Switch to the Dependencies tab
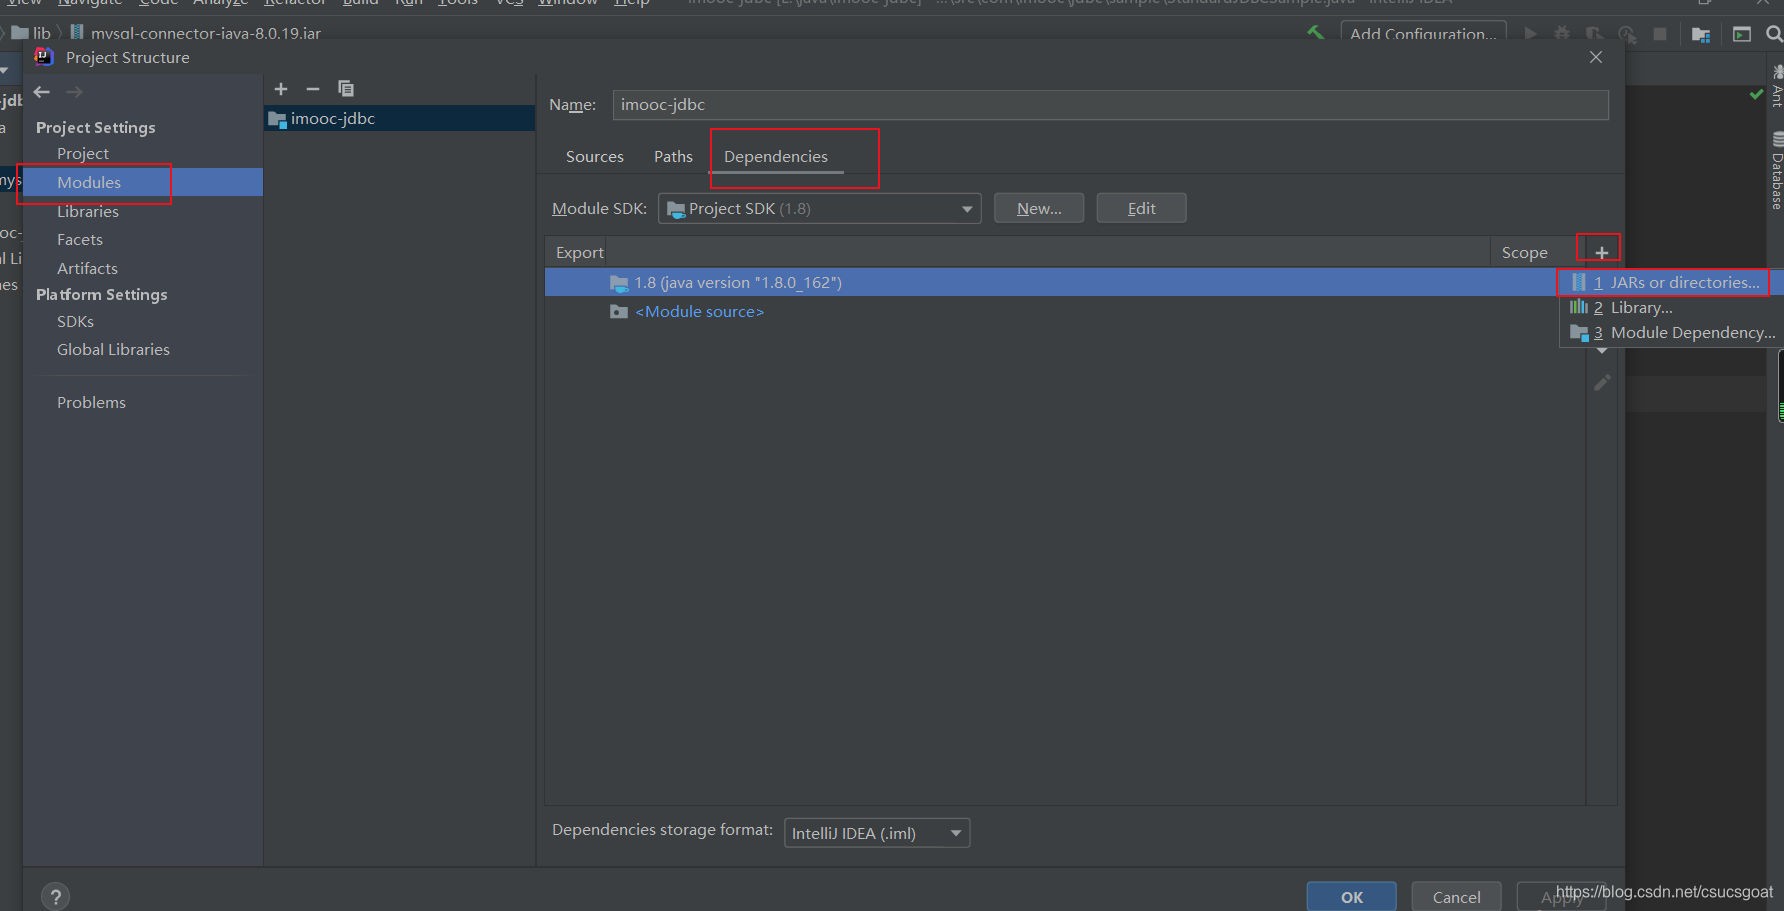Viewport: 1784px width, 911px height. [x=776, y=157]
